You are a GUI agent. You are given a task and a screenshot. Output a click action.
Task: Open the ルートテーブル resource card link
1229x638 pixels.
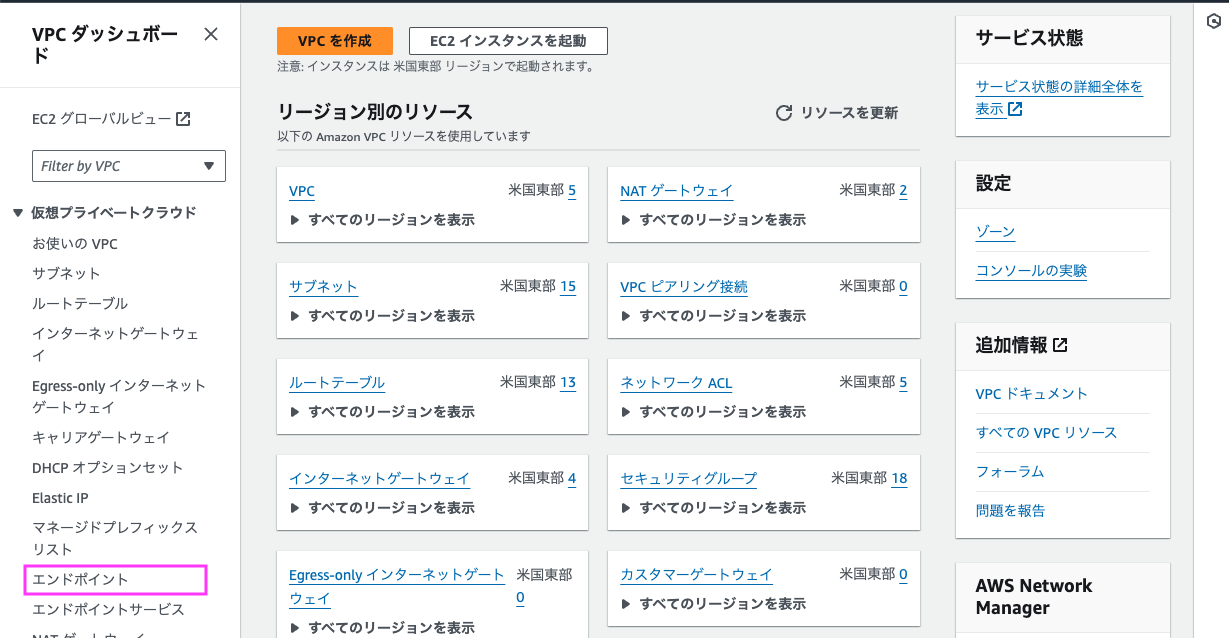(337, 382)
